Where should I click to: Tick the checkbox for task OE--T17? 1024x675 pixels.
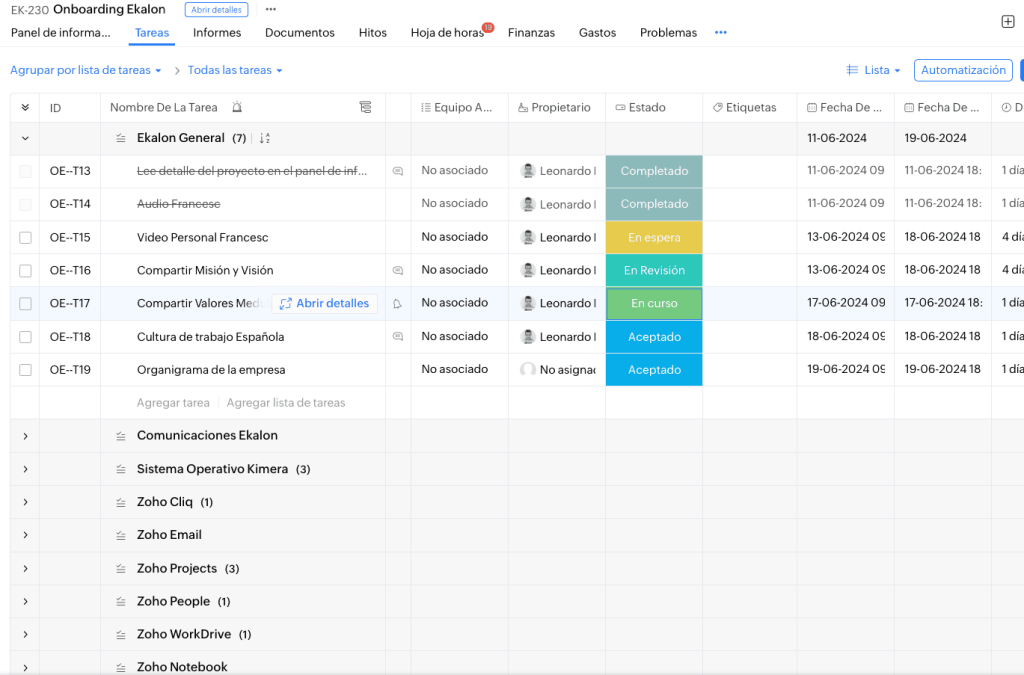pyautogui.click(x=25, y=304)
